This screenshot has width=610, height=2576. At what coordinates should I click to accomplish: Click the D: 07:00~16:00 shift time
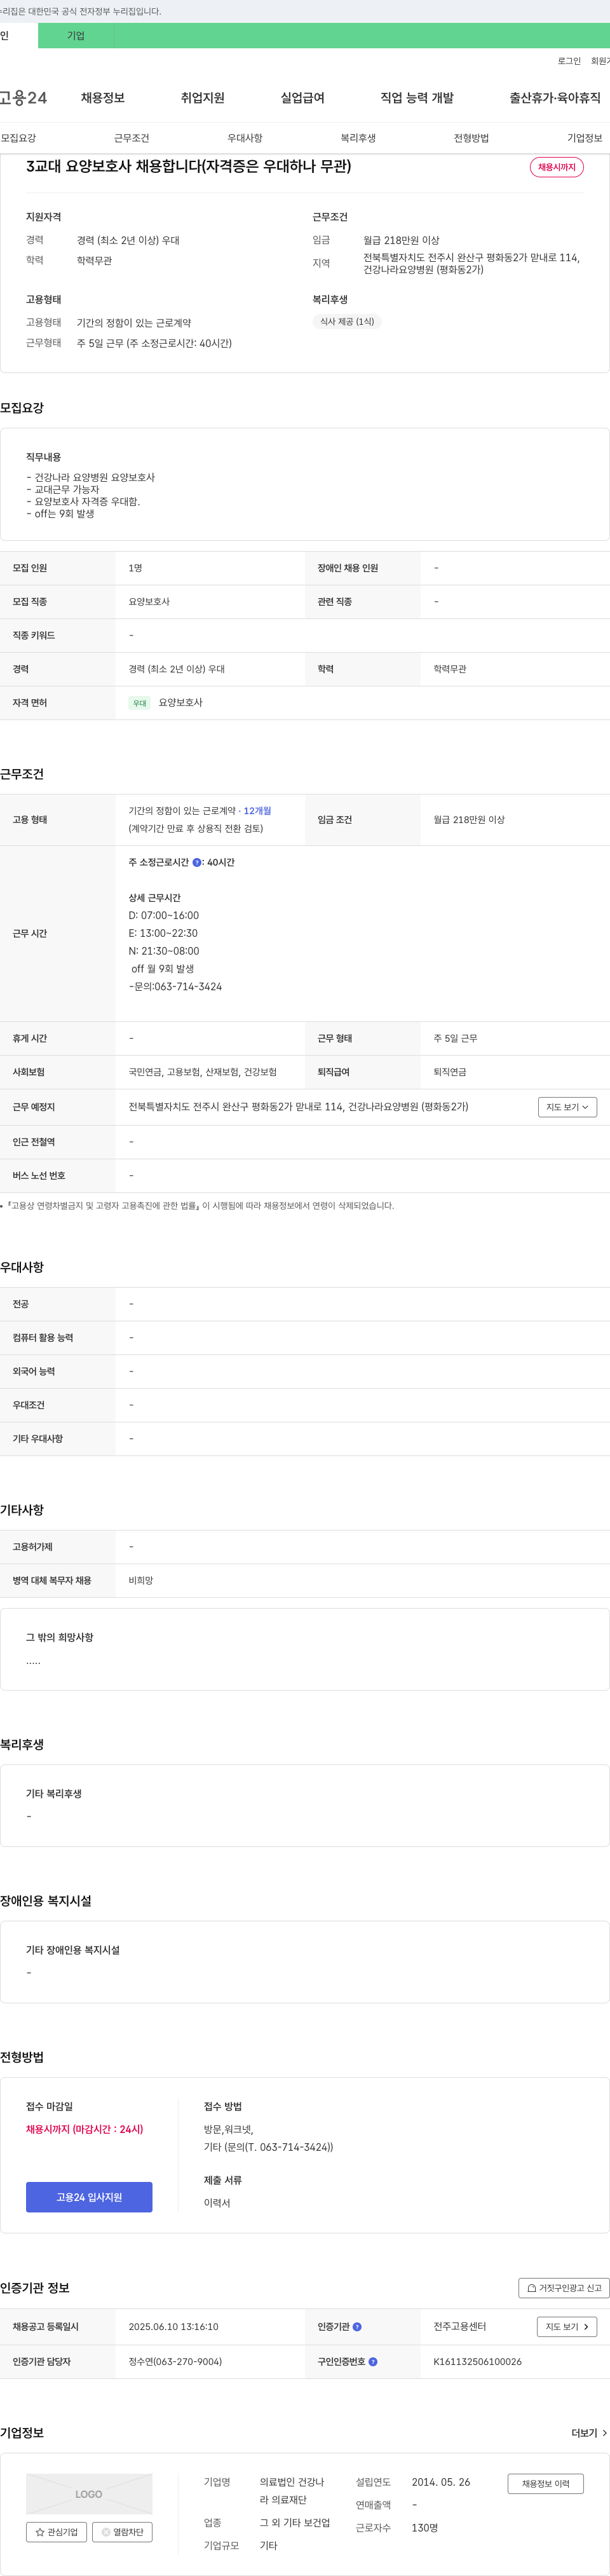(x=164, y=916)
